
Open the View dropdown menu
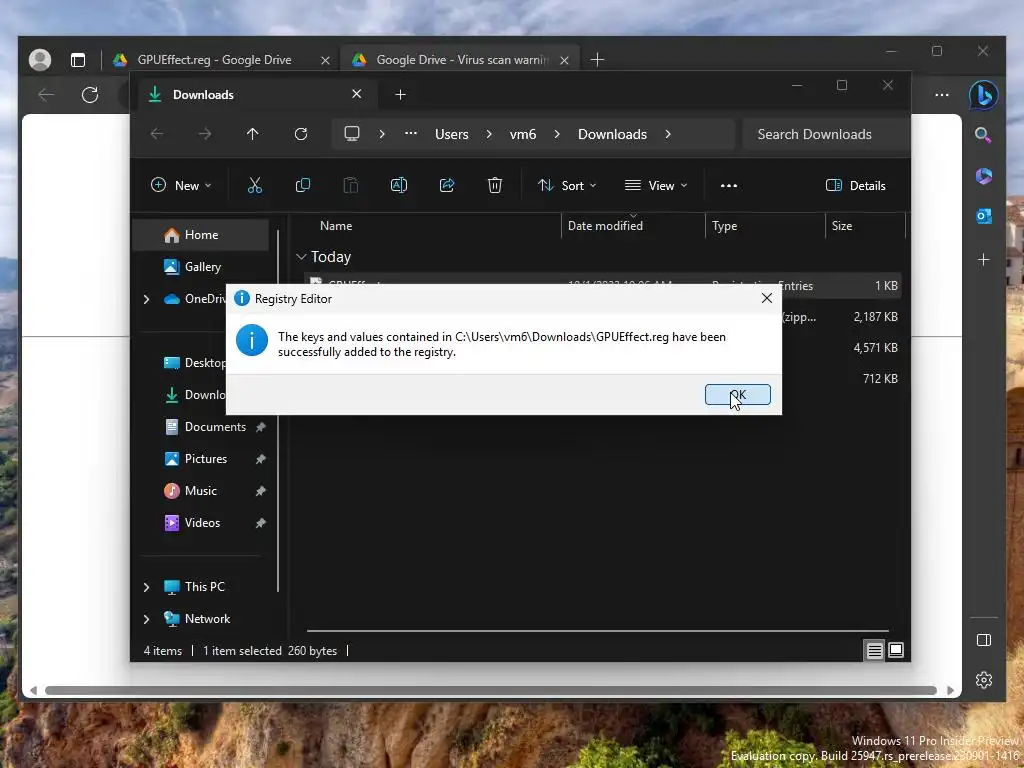656,185
